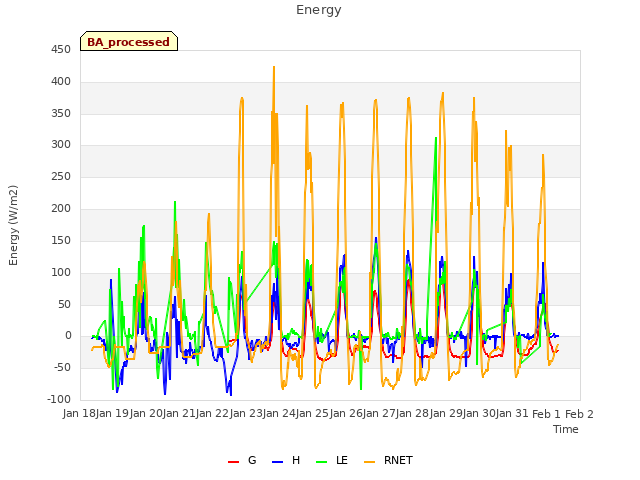Click the Feb 2 x-axis tick label
The width and height of the screenshot is (640, 480).
[x=579, y=414]
